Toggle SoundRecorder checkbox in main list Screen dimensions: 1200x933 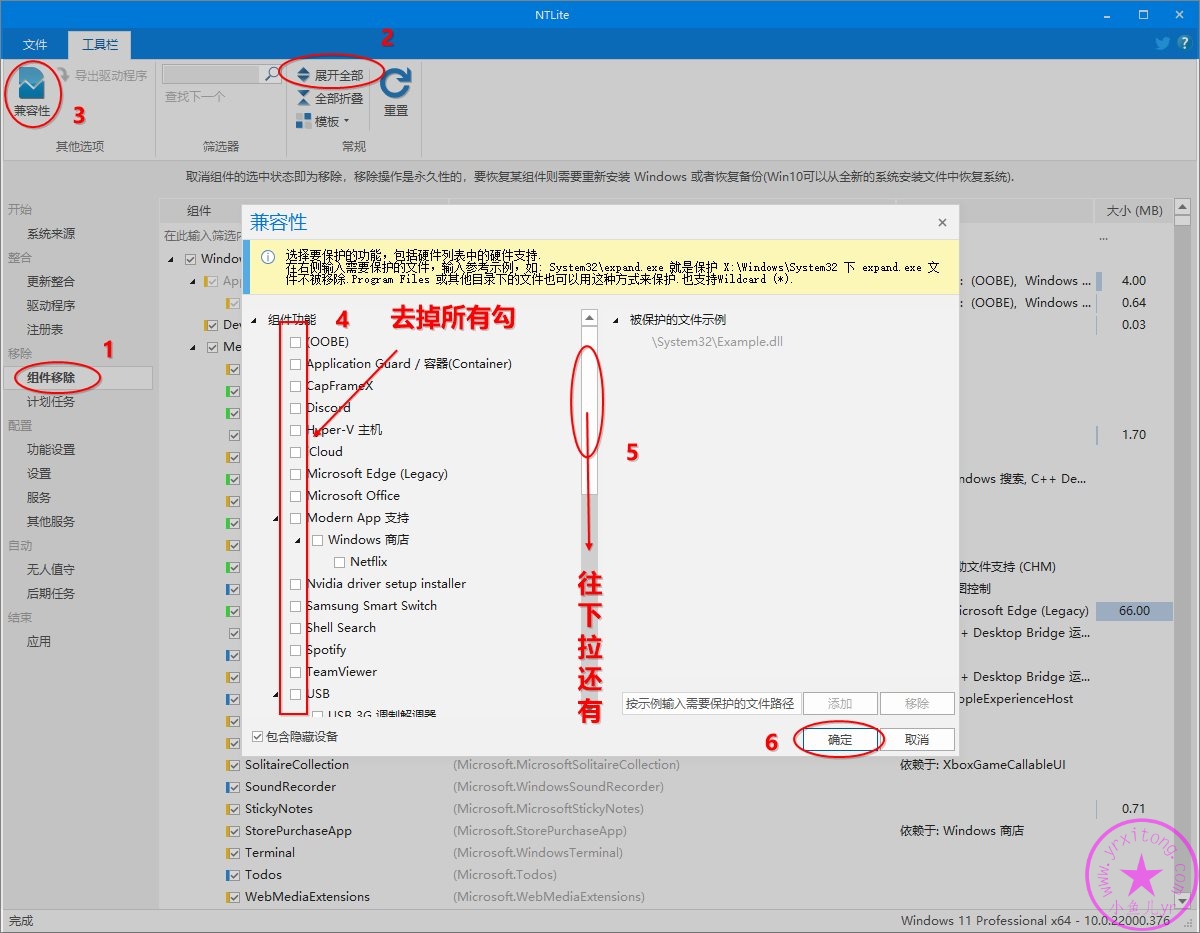click(x=233, y=787)
